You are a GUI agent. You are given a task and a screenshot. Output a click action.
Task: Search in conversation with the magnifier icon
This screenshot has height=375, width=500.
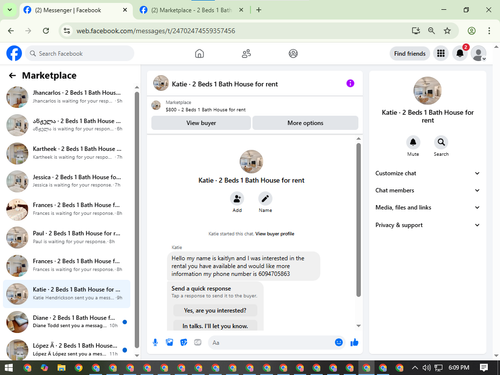click(441, 142)
